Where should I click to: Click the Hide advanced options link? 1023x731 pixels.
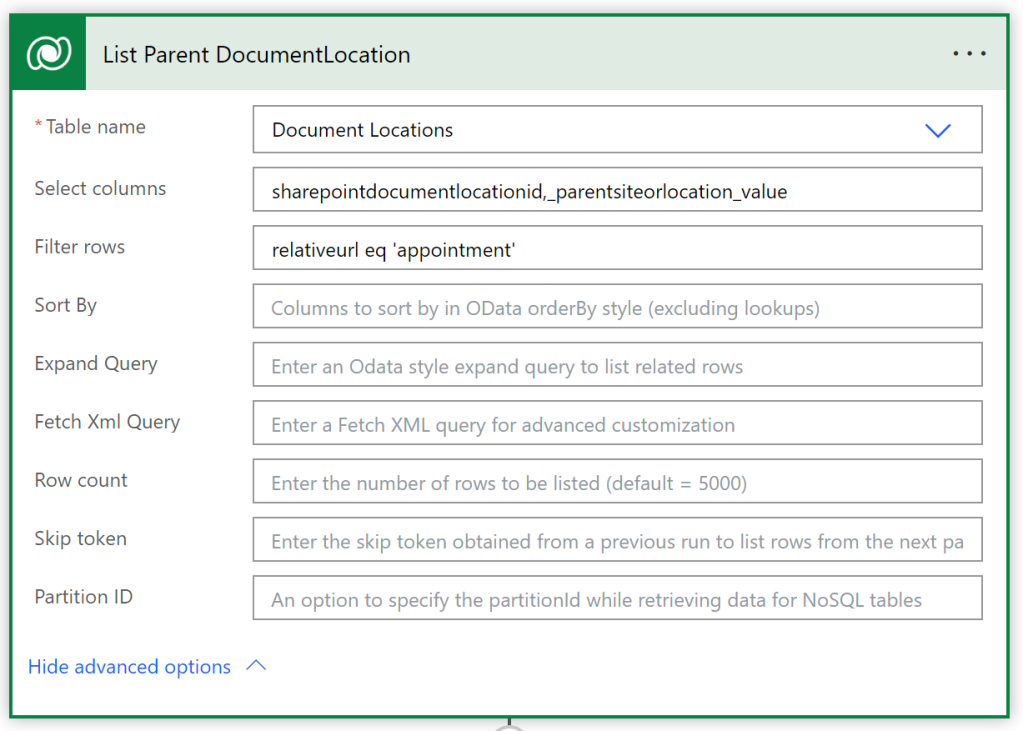point(129,667)
